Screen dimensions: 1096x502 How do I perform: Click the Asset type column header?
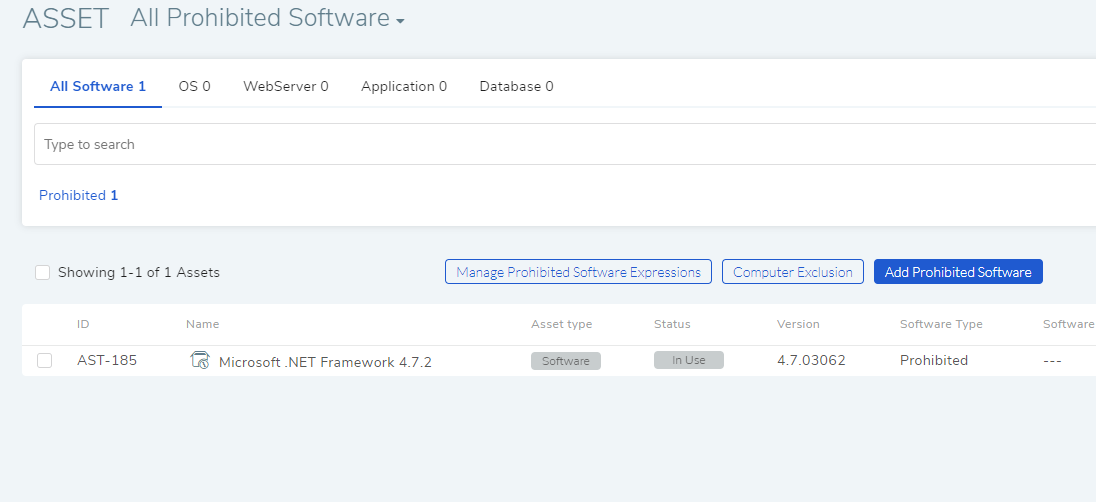[561, 324]
